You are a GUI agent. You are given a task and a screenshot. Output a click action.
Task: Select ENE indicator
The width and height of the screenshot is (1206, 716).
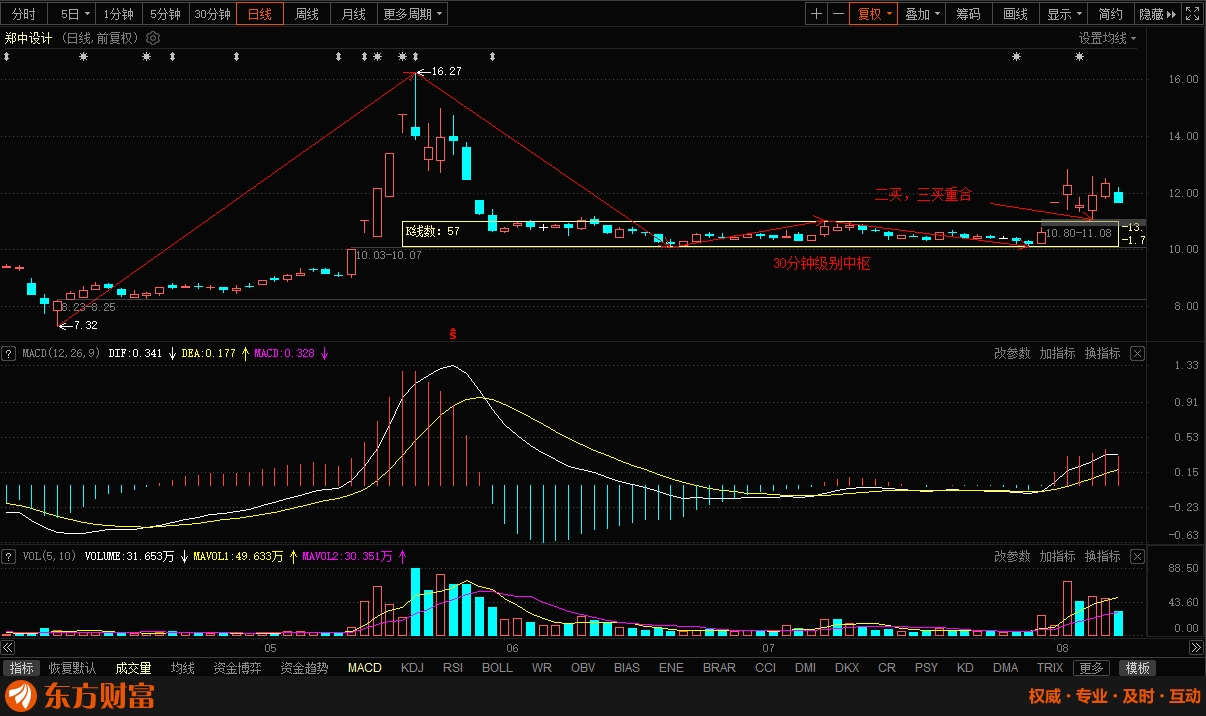[671, 668]
